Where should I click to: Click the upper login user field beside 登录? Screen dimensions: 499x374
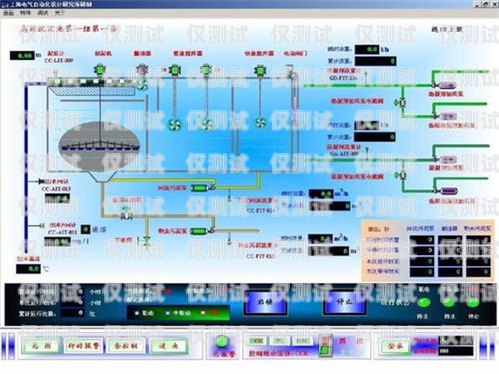click(456, 340)
